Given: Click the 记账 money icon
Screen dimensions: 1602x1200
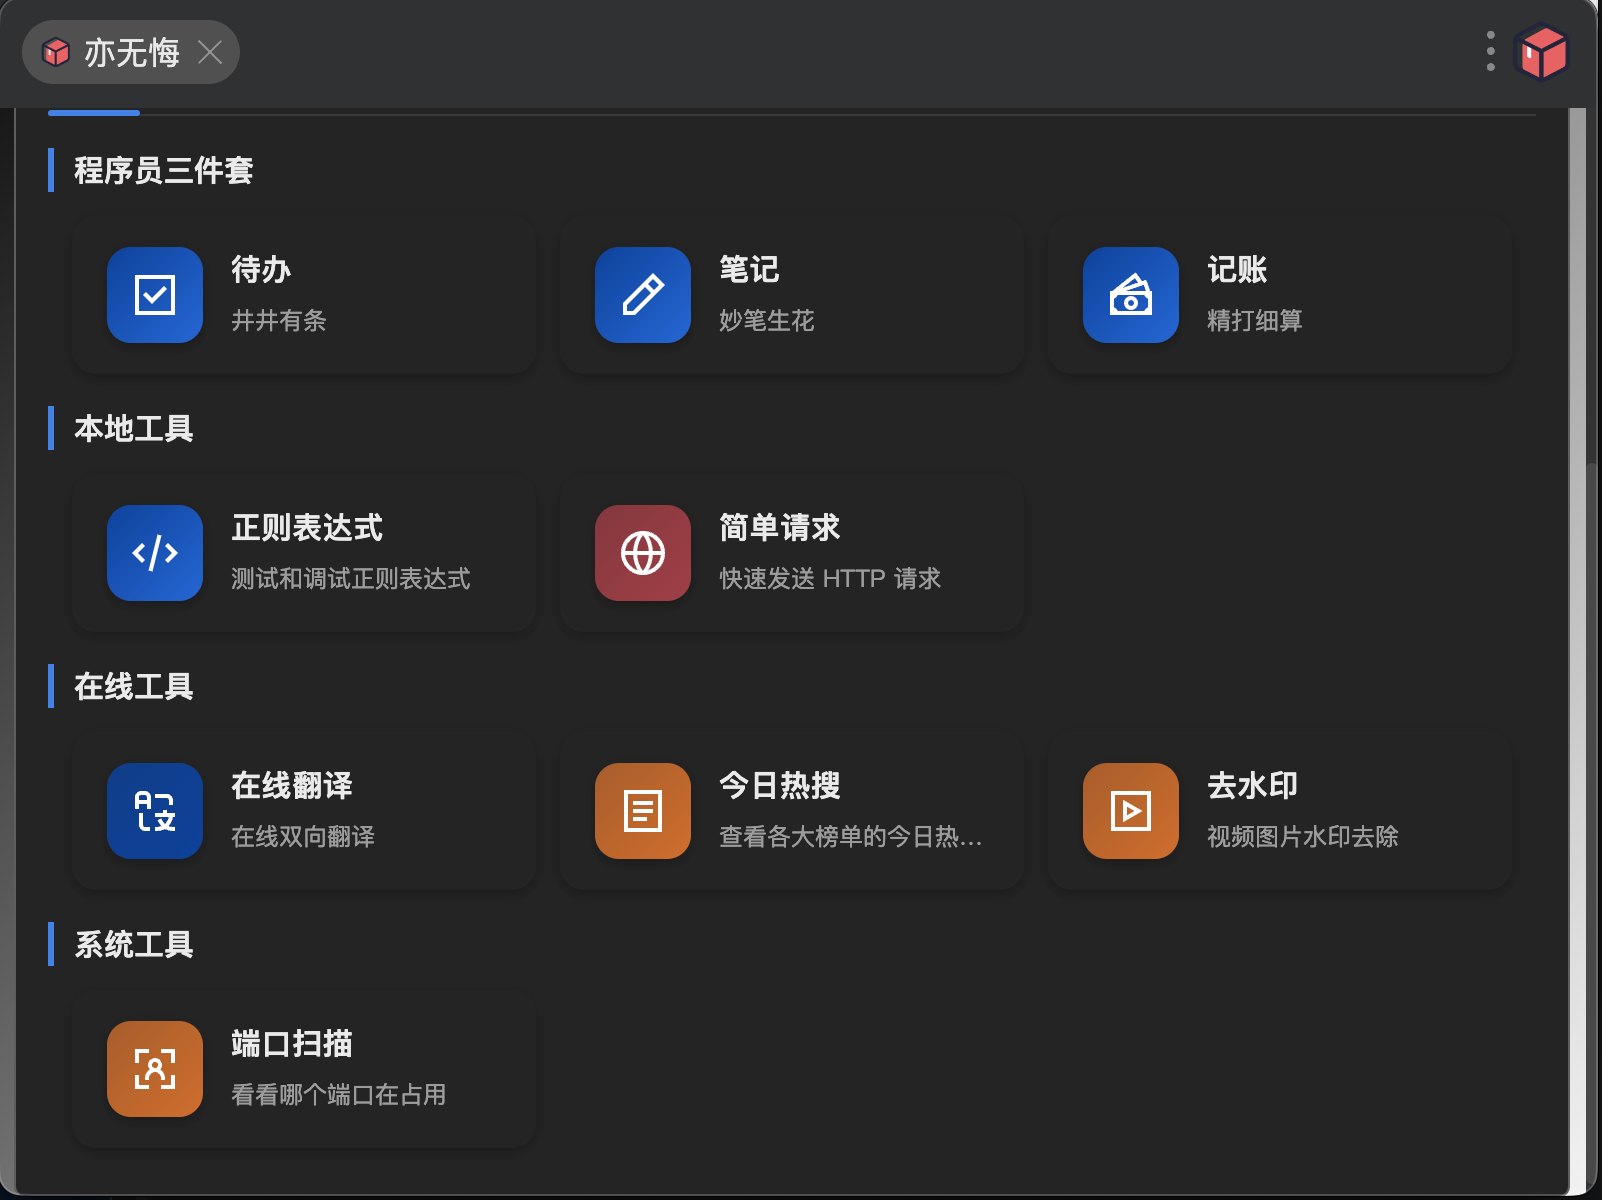Looking at the screenshot, I should coord(1131,295).
